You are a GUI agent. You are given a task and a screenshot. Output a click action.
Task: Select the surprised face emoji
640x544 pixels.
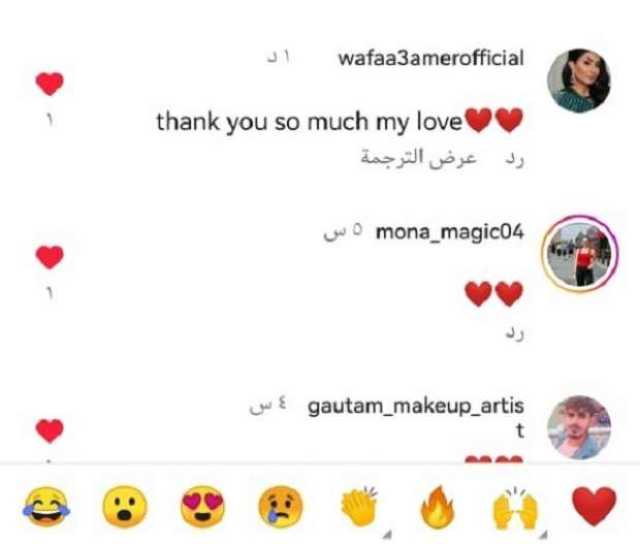click(x=124, y=506)
